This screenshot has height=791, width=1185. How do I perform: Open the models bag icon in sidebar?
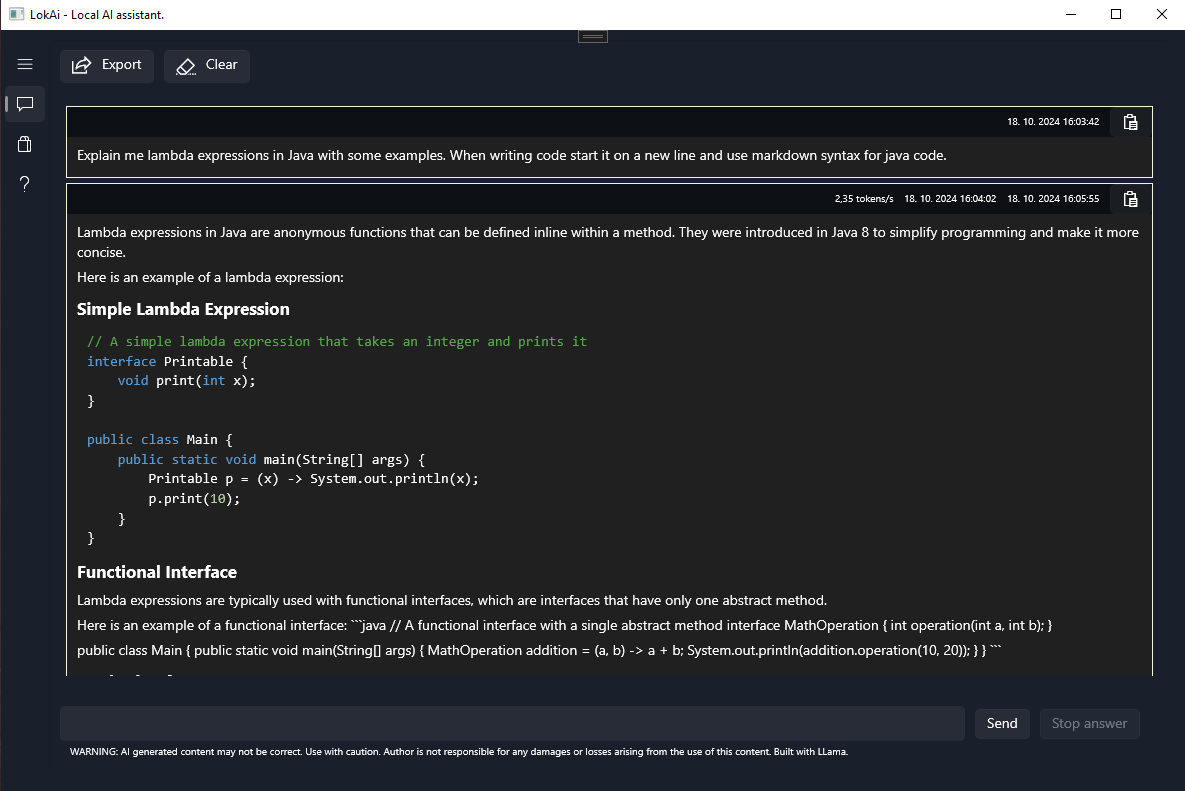(x=25, y=144)
